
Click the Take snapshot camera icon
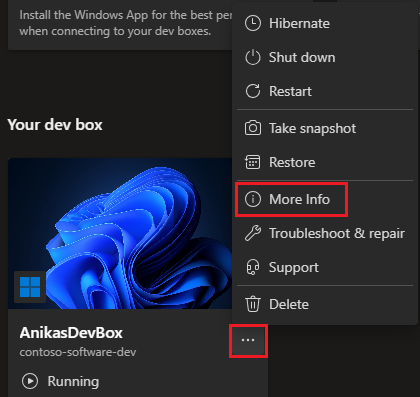click(x=253, y=128)
